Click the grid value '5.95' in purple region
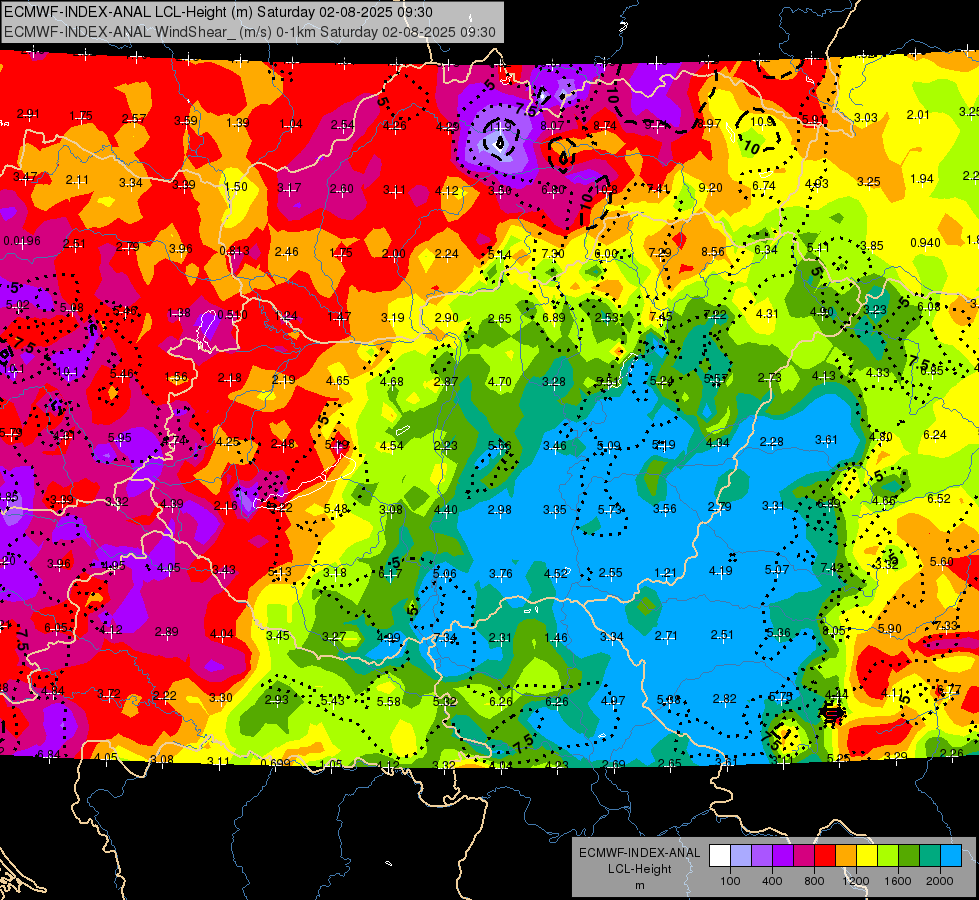 pyautogui.click(x=119, y=438)
